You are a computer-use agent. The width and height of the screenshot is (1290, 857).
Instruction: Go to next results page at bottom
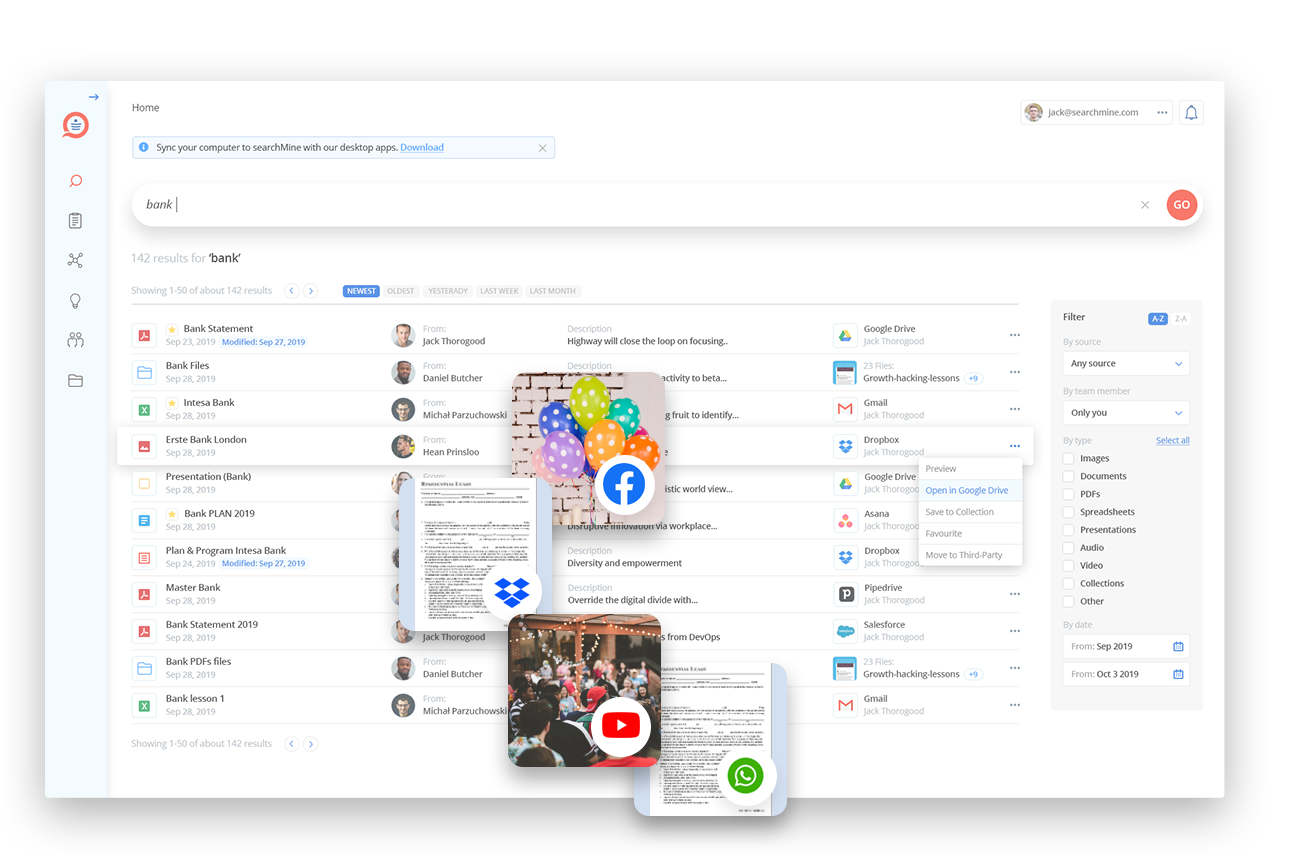(311, 744)
